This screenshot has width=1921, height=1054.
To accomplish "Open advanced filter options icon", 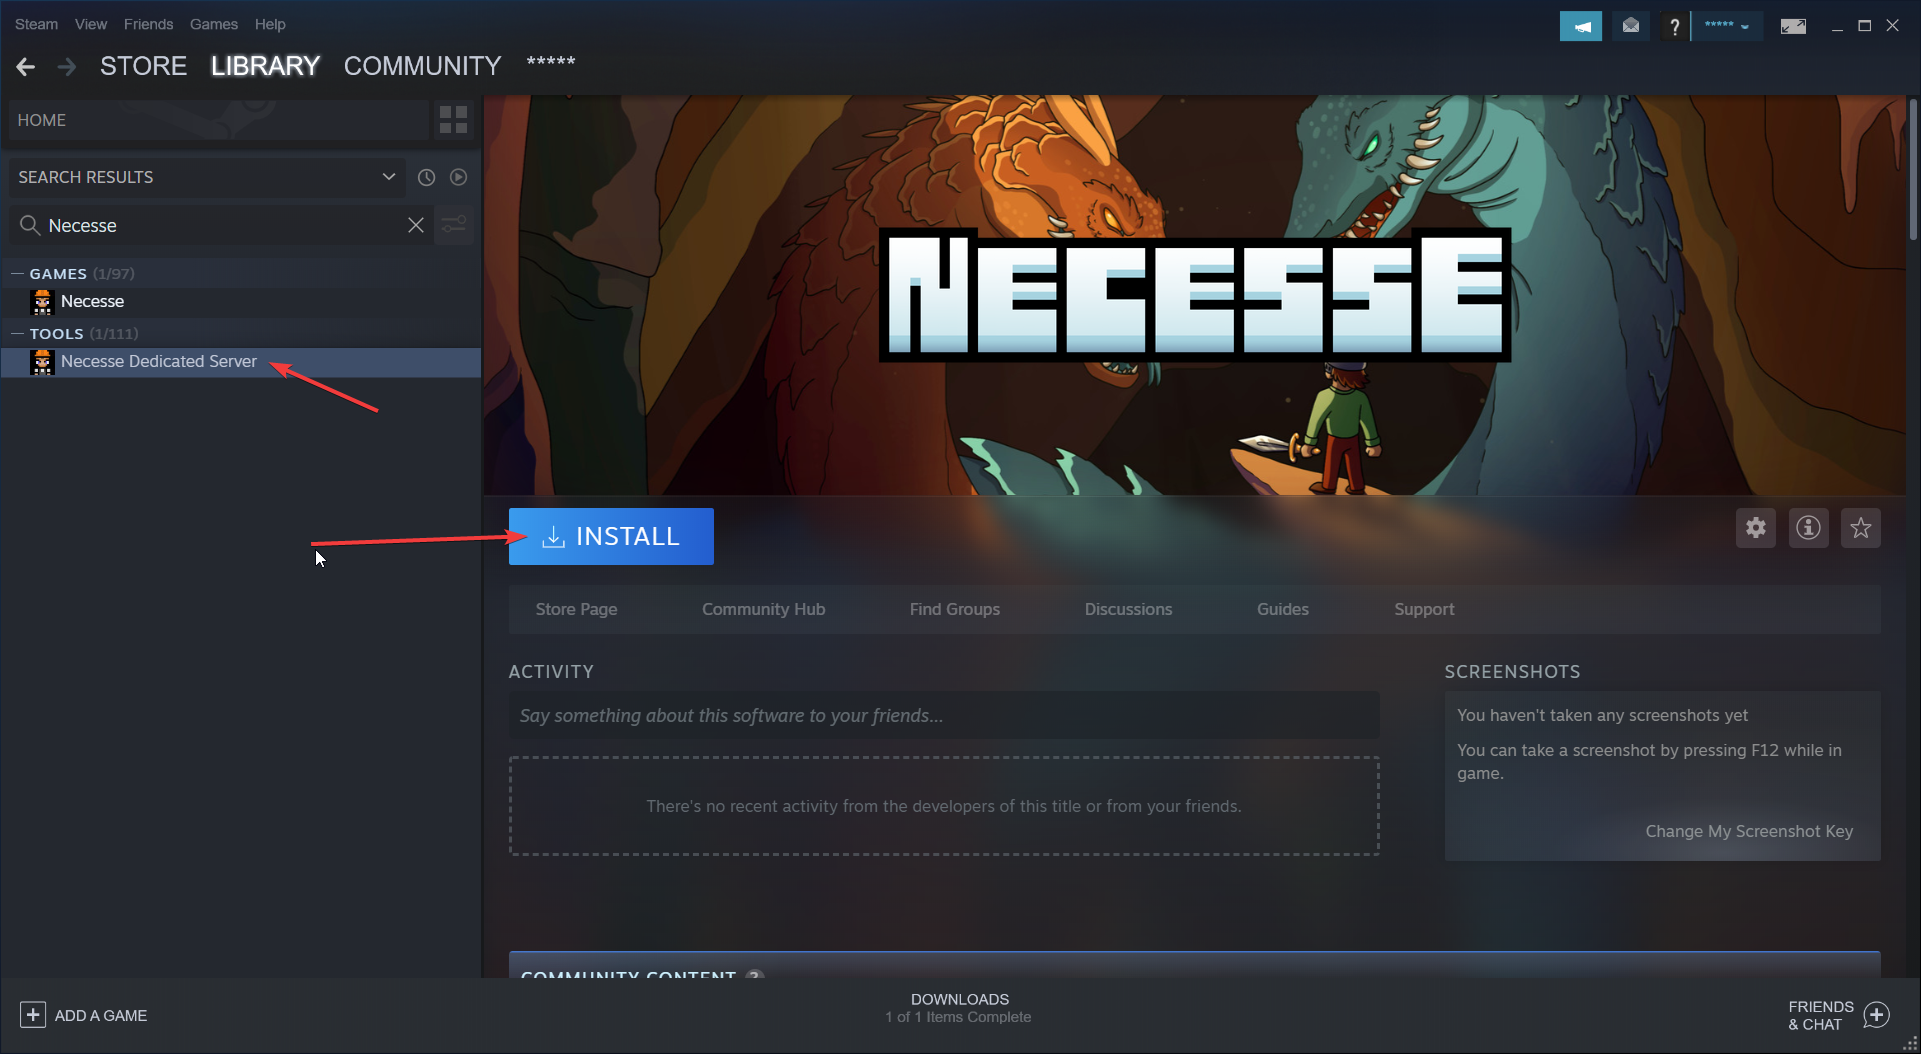I will pyautogui.click(x=454, y=225).
